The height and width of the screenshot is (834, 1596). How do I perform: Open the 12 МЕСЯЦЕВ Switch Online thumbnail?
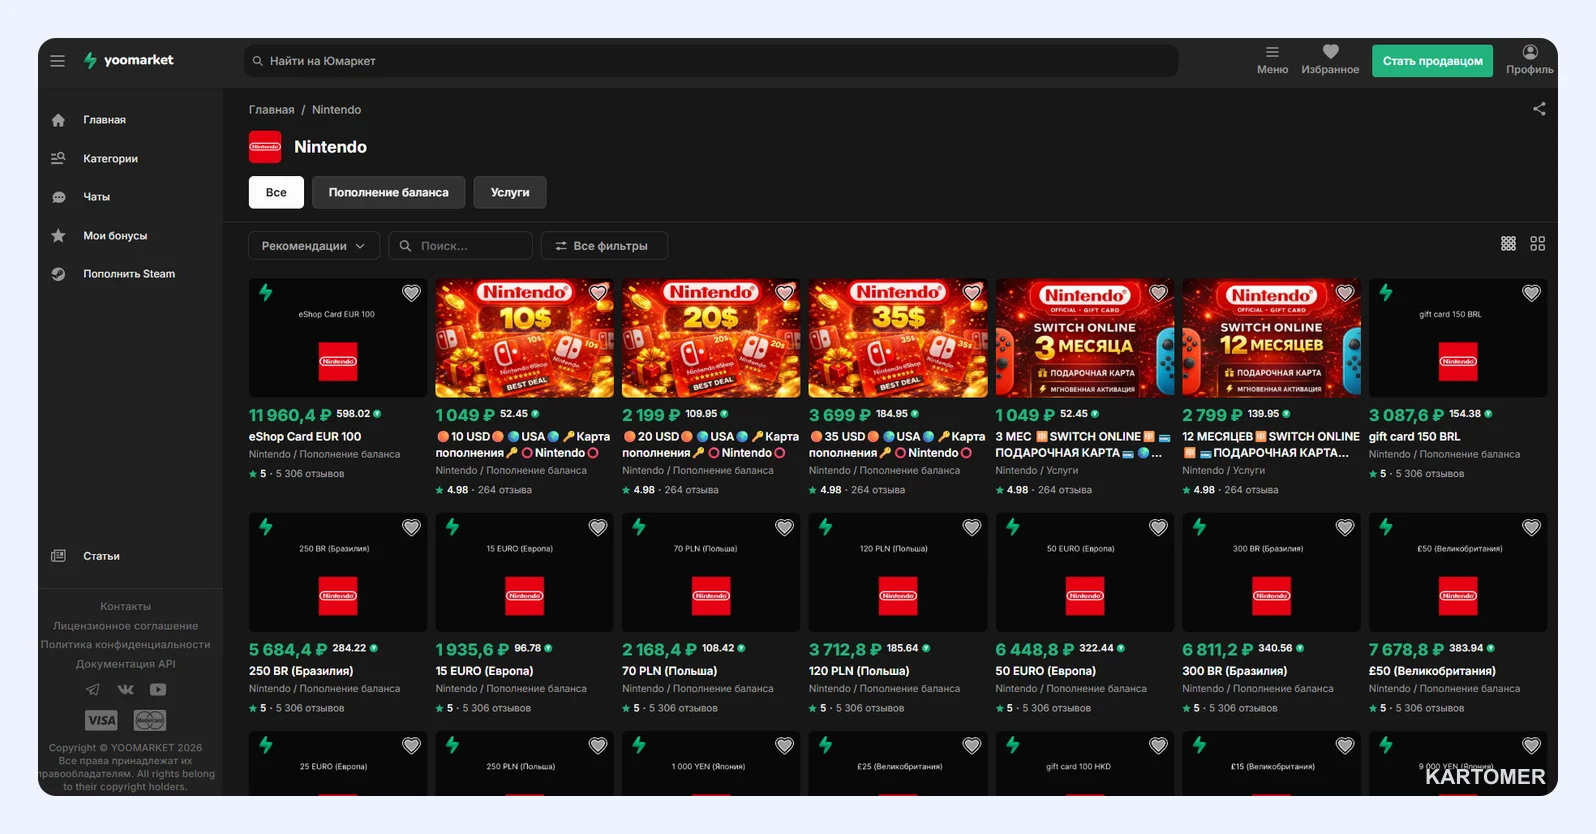[x=1271, y=338]
